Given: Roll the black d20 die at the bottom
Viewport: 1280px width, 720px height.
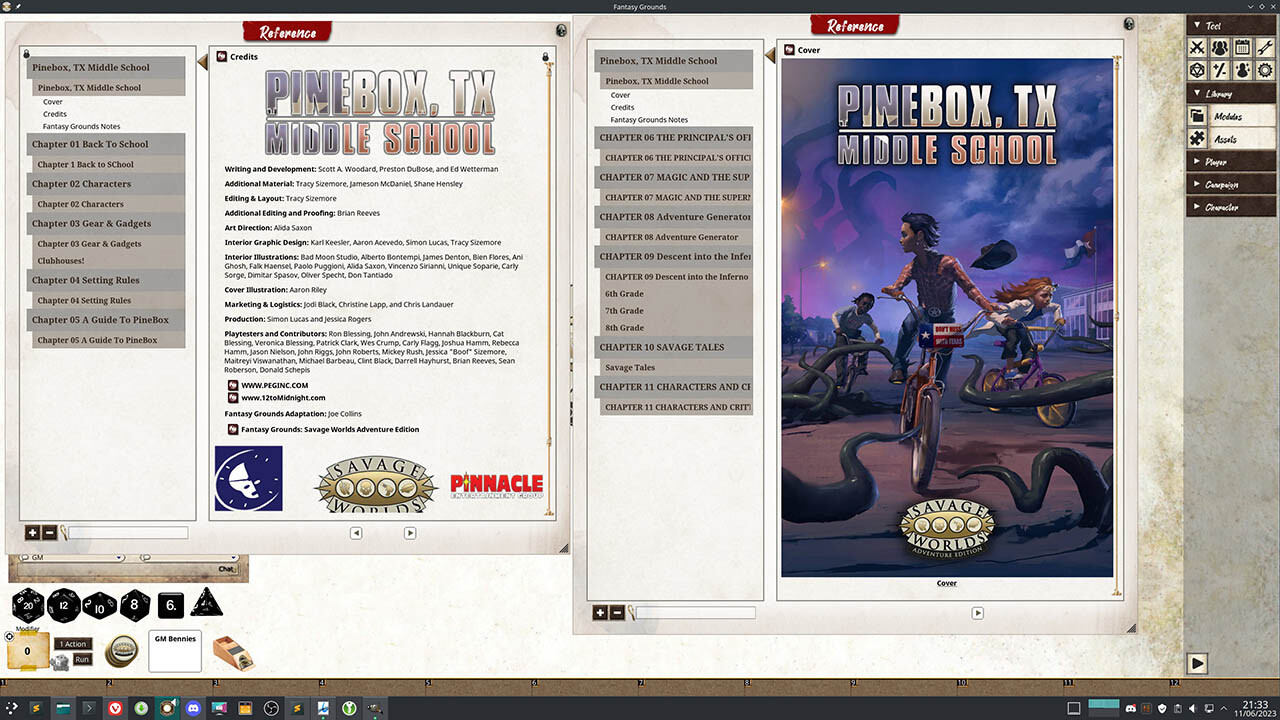Looking at the screenshot, I should coord(27,604).
